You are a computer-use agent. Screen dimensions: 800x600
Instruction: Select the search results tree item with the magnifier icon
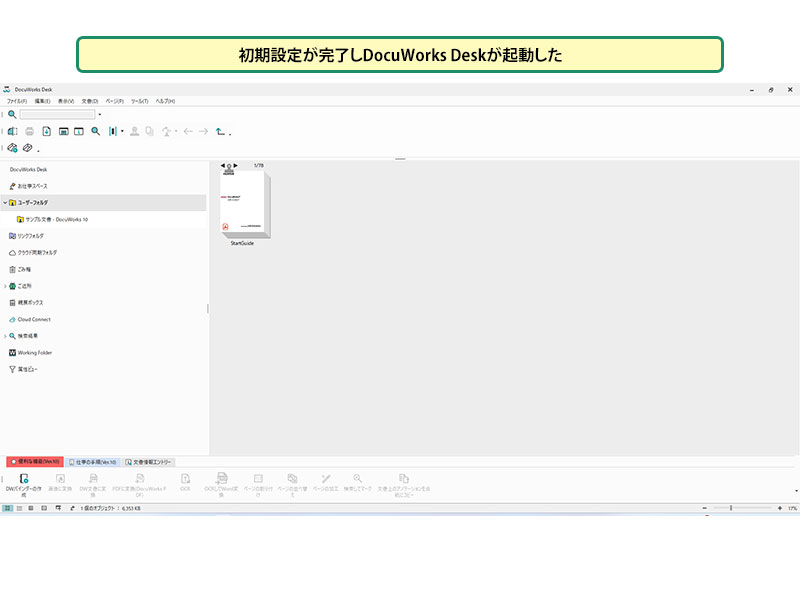pyautogui.click(x=23, y=336)
